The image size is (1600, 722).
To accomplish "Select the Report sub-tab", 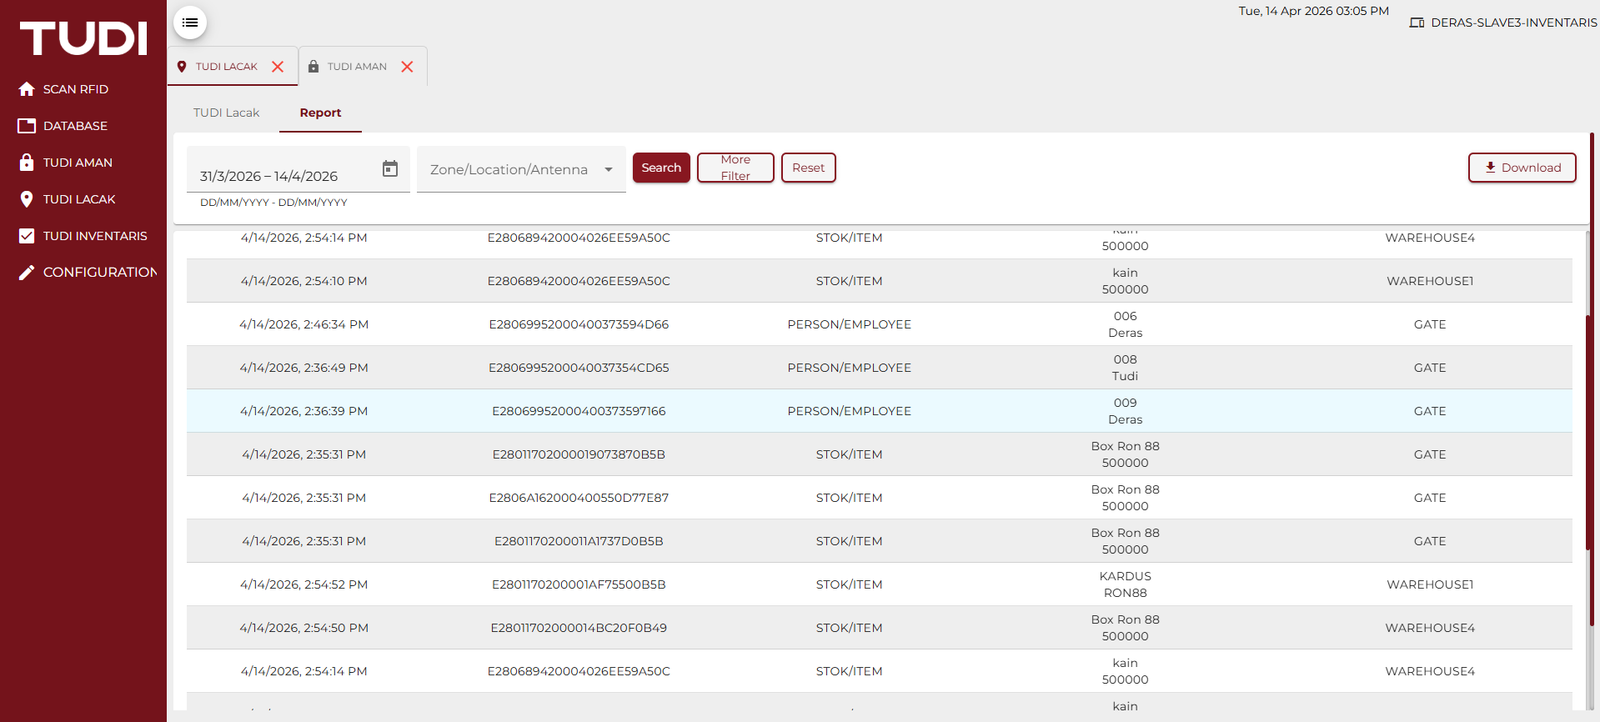I will tap(320, 113).
